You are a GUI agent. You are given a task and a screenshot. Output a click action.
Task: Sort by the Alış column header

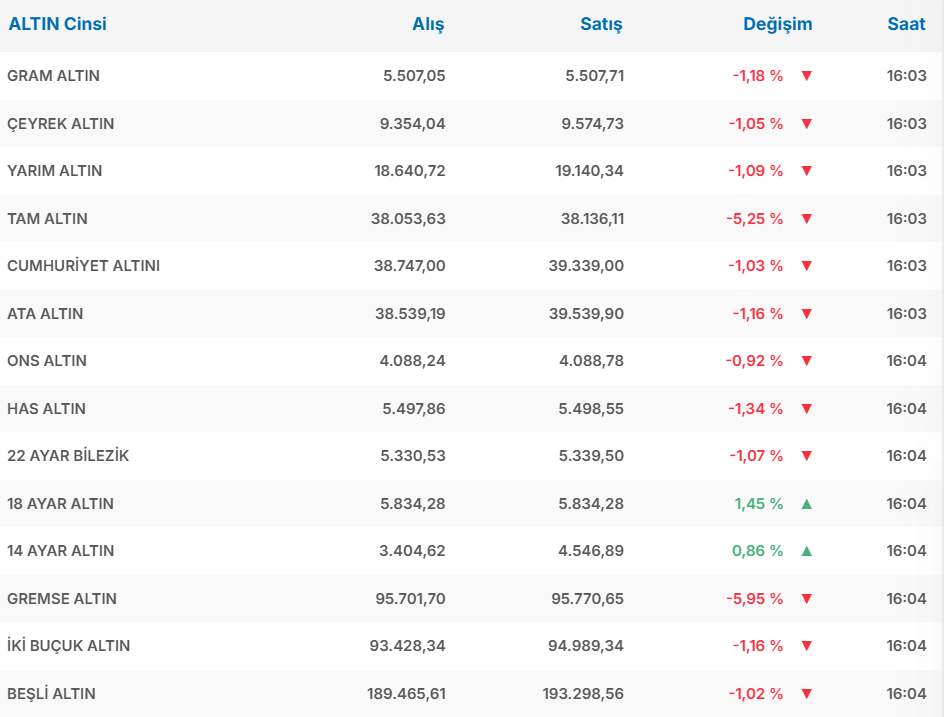coord(428,24)
